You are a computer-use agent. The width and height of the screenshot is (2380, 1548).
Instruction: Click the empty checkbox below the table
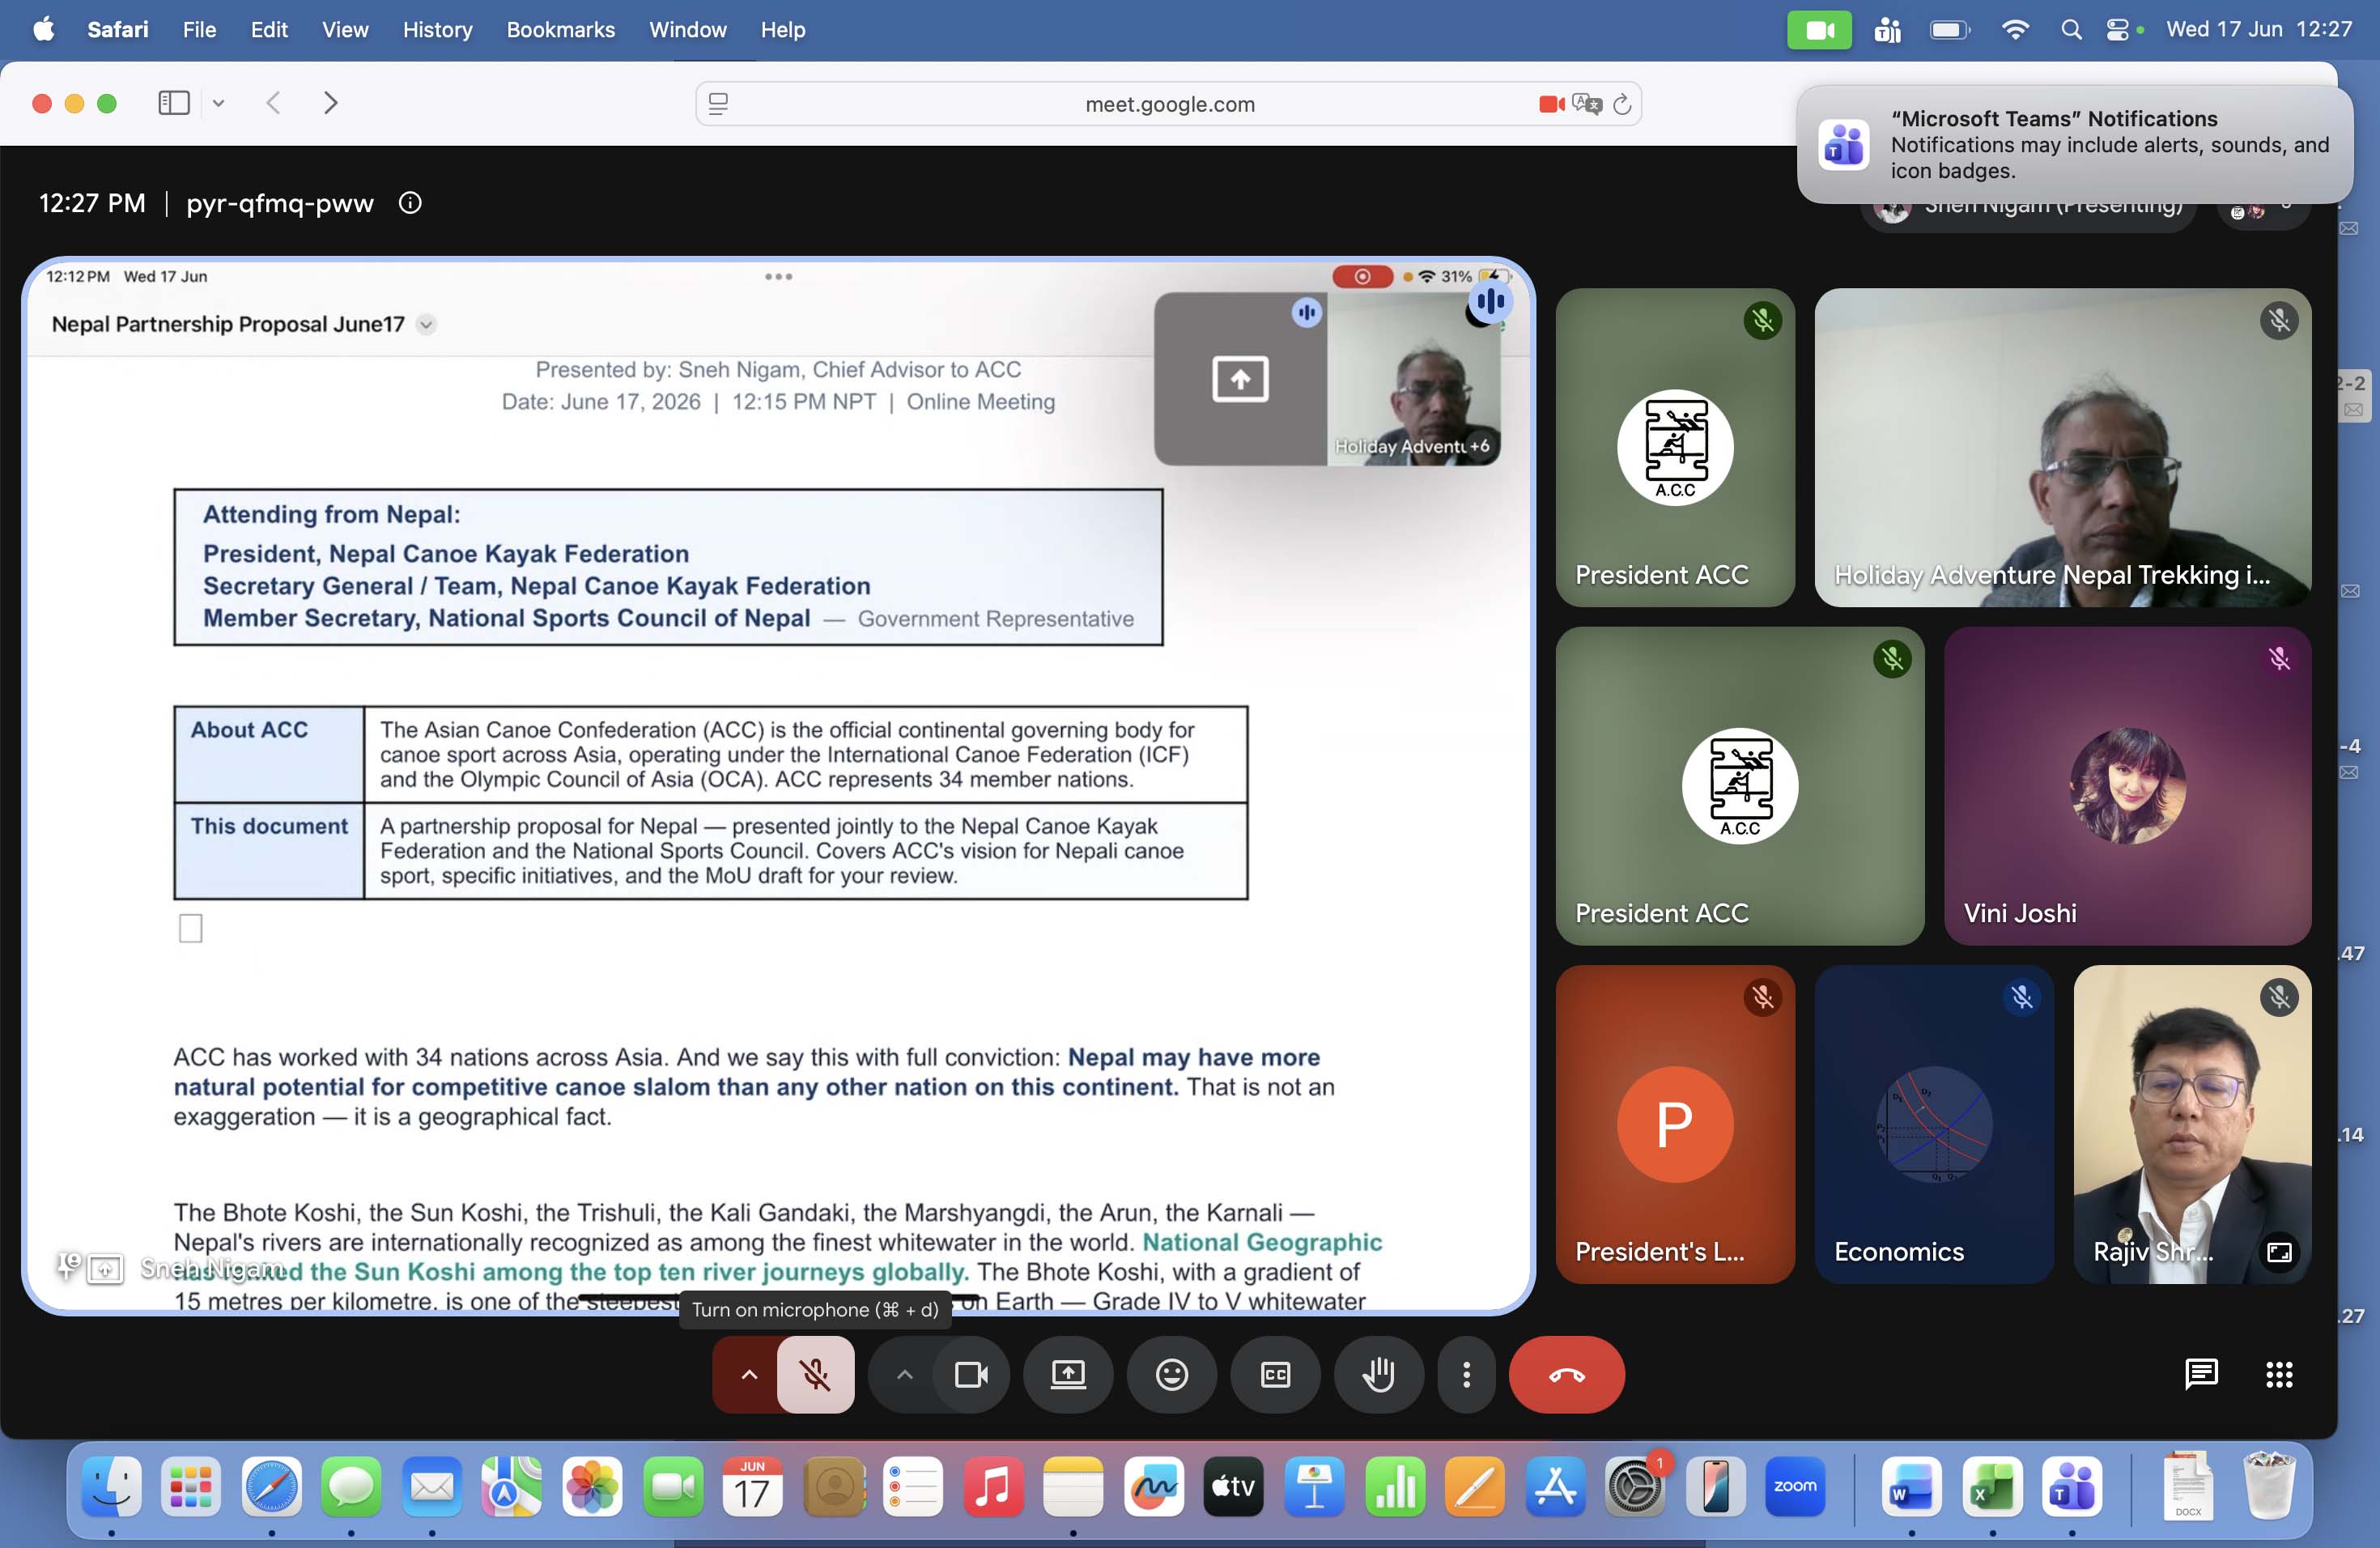coord(190,929)
